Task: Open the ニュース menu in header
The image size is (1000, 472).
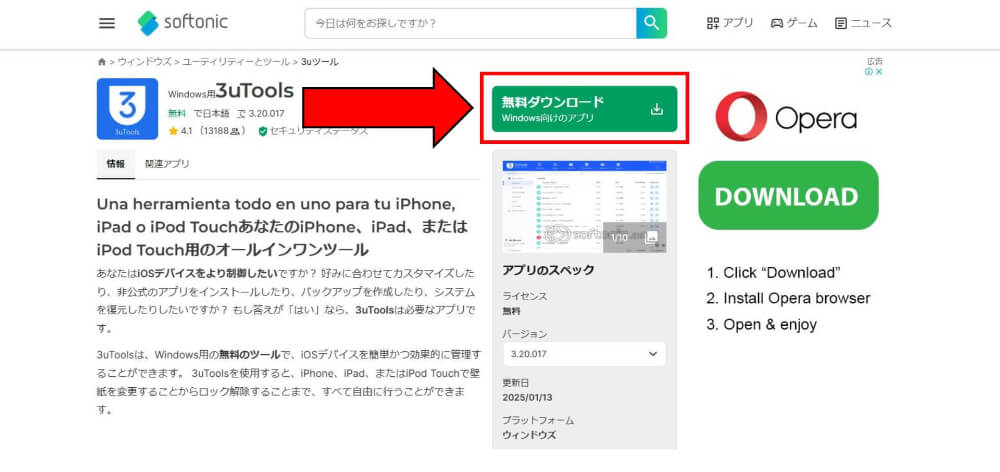Action: point(863,23)
